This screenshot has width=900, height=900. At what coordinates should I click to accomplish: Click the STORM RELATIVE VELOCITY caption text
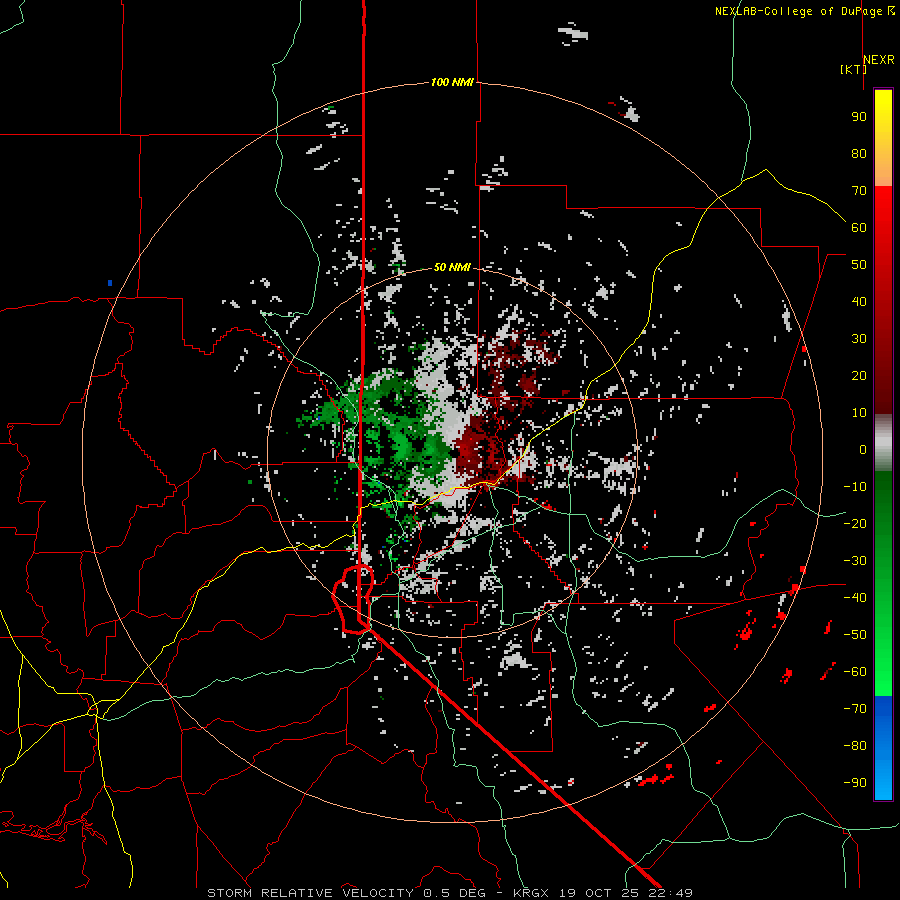coord(310,893)
